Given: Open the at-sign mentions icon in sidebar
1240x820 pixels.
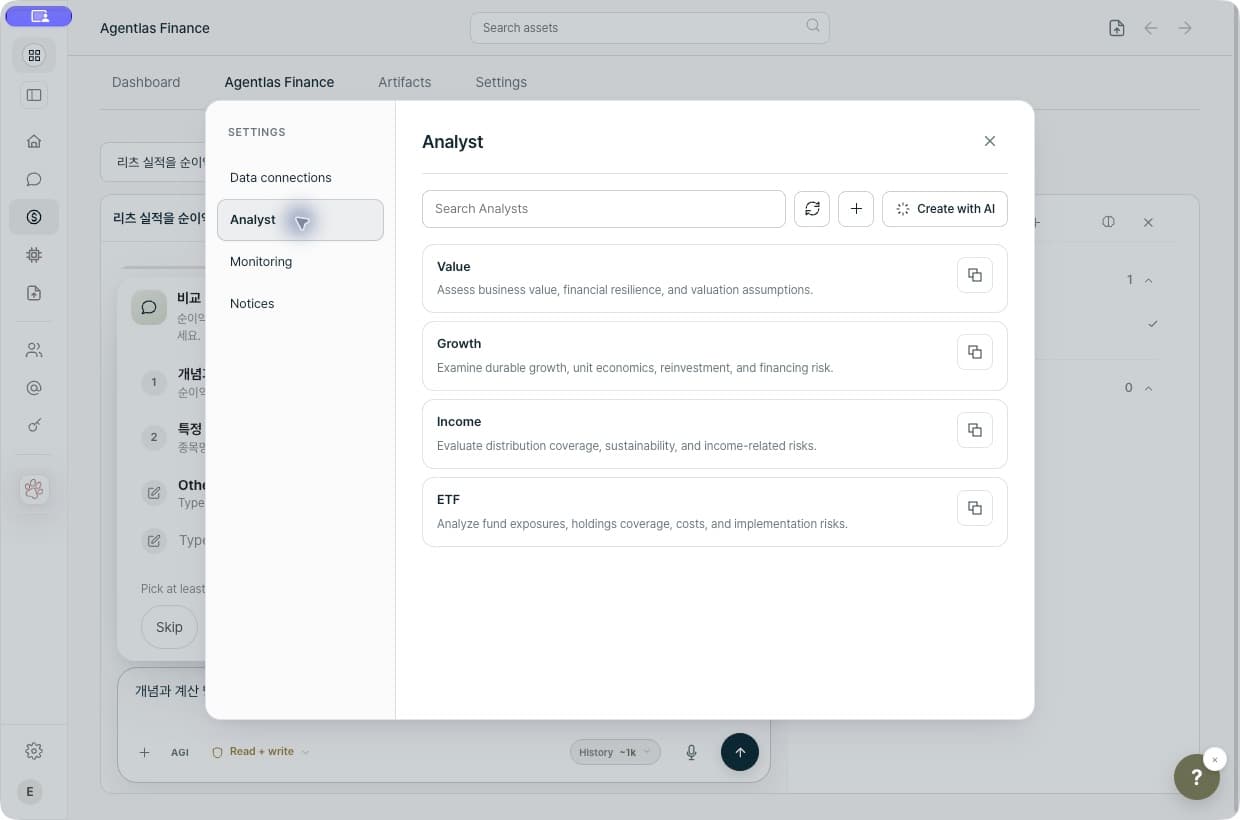Looking at the screenshot, I should point(34,388).
